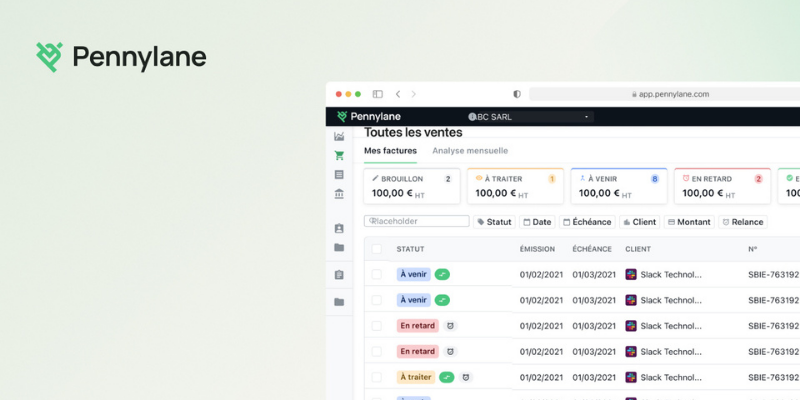
Task: Sort by the STATUT column header
Action: click(x=410, y=249)
